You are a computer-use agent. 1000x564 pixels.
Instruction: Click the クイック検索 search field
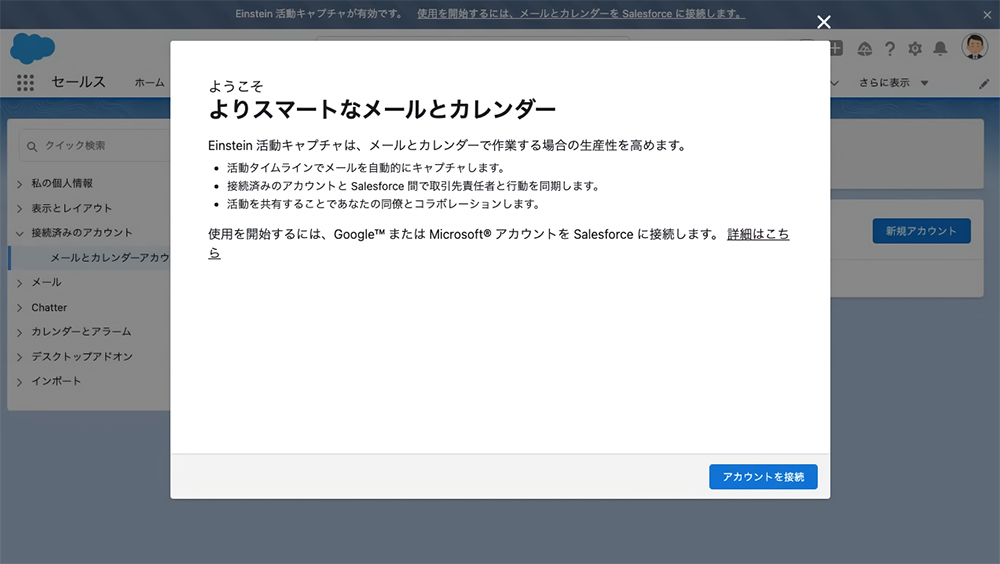(x=95, y=145)
